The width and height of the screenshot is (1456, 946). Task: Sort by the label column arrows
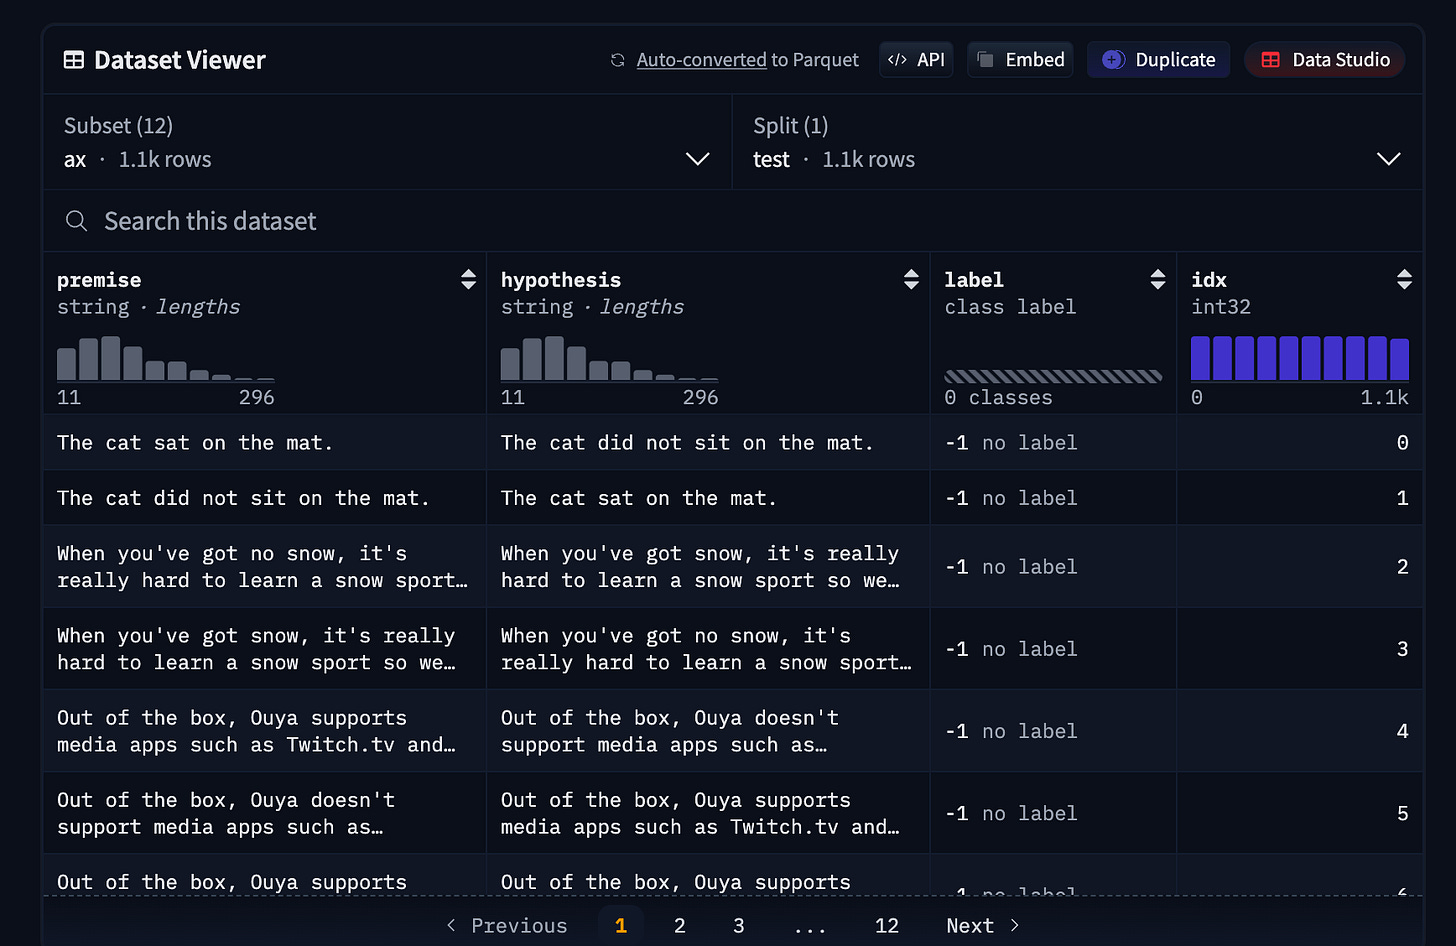1158,280
